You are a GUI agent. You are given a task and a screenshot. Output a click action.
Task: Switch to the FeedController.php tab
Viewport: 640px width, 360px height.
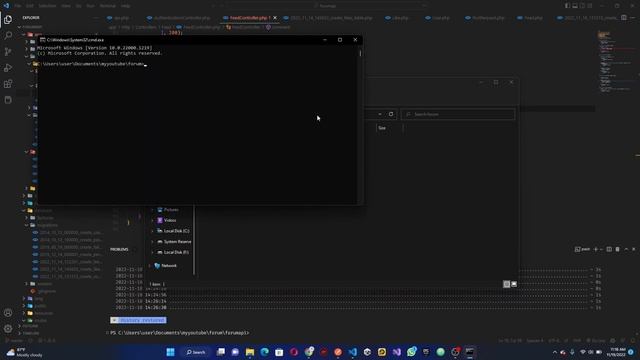tap(249, 18)
